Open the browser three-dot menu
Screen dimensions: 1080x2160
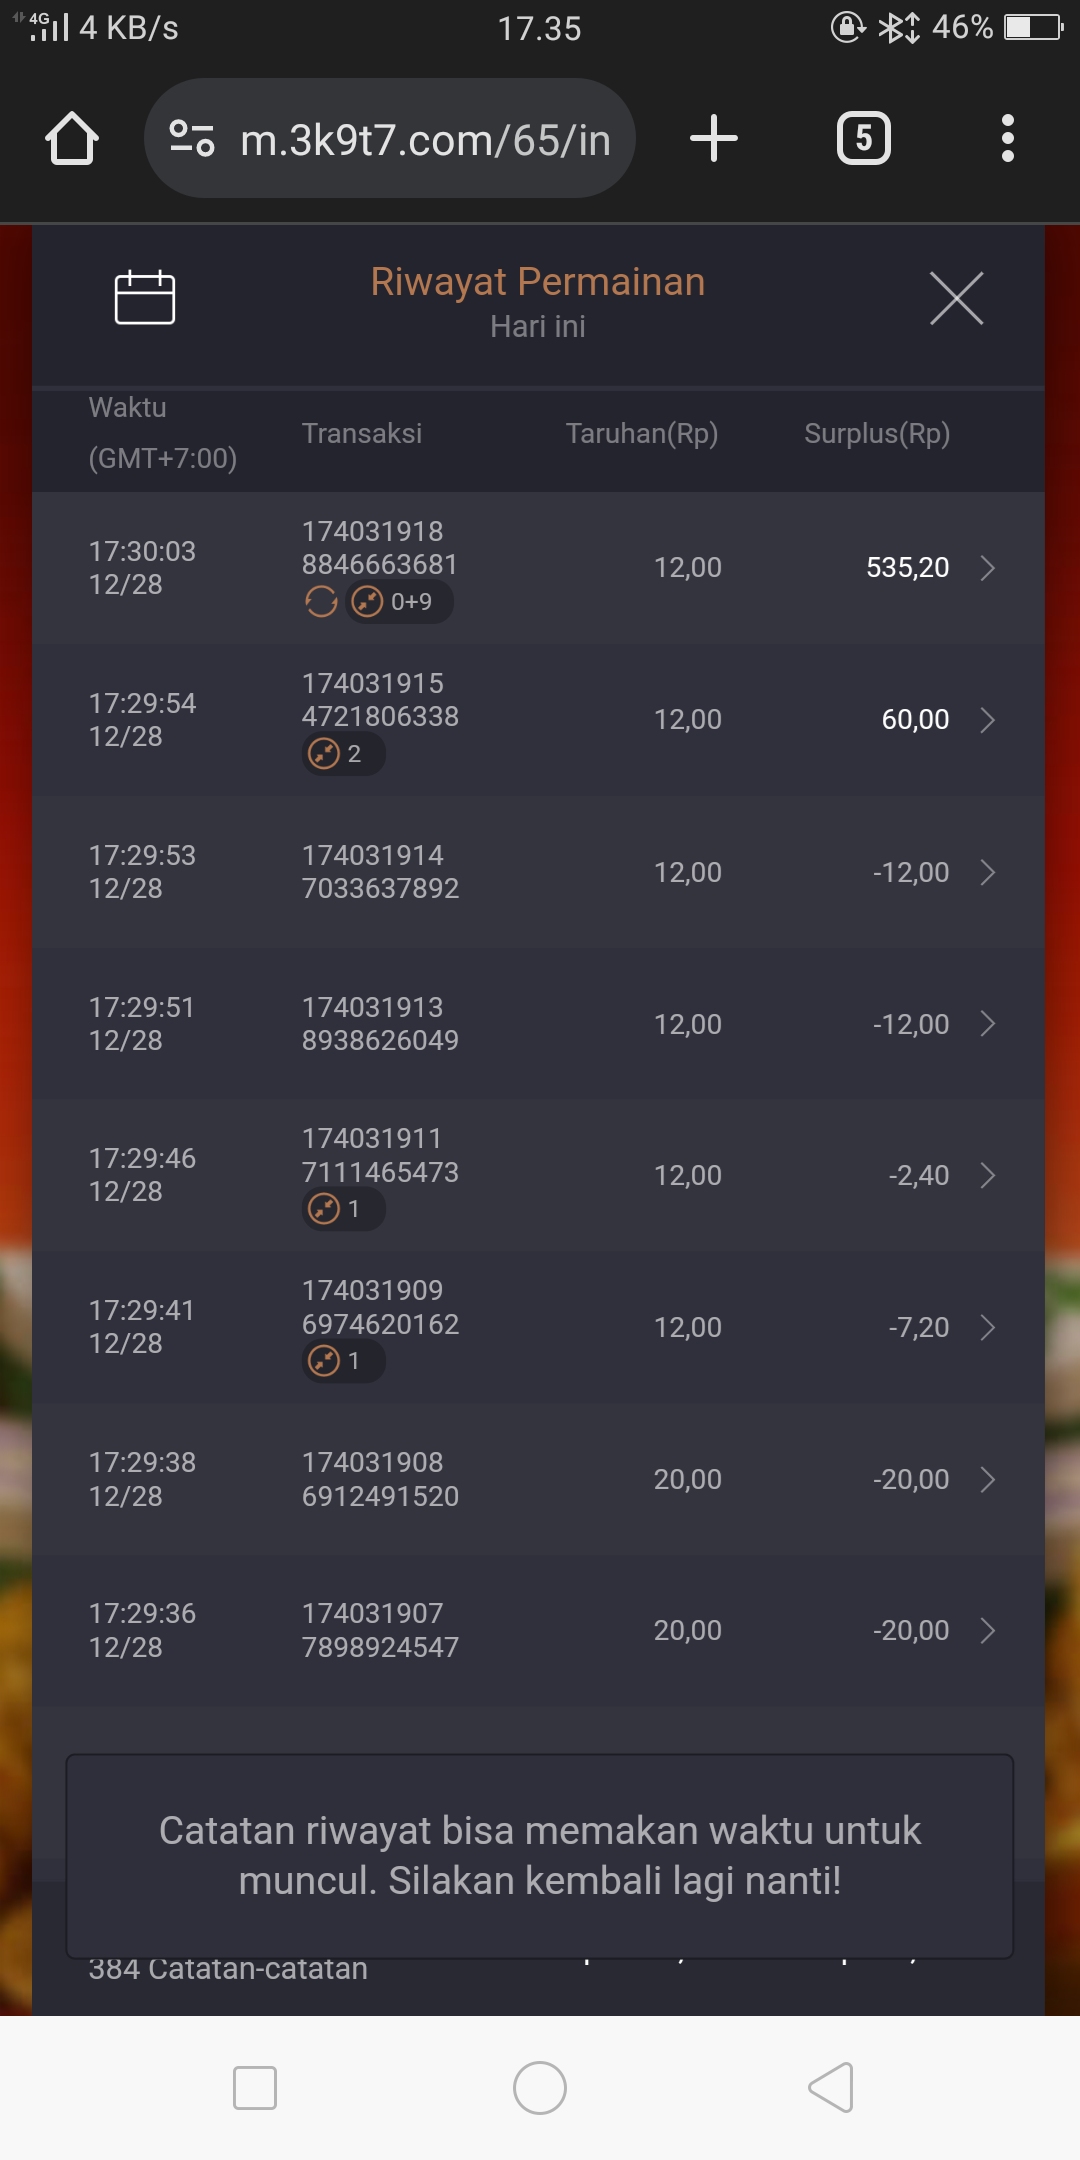(x=1007, y=138)
